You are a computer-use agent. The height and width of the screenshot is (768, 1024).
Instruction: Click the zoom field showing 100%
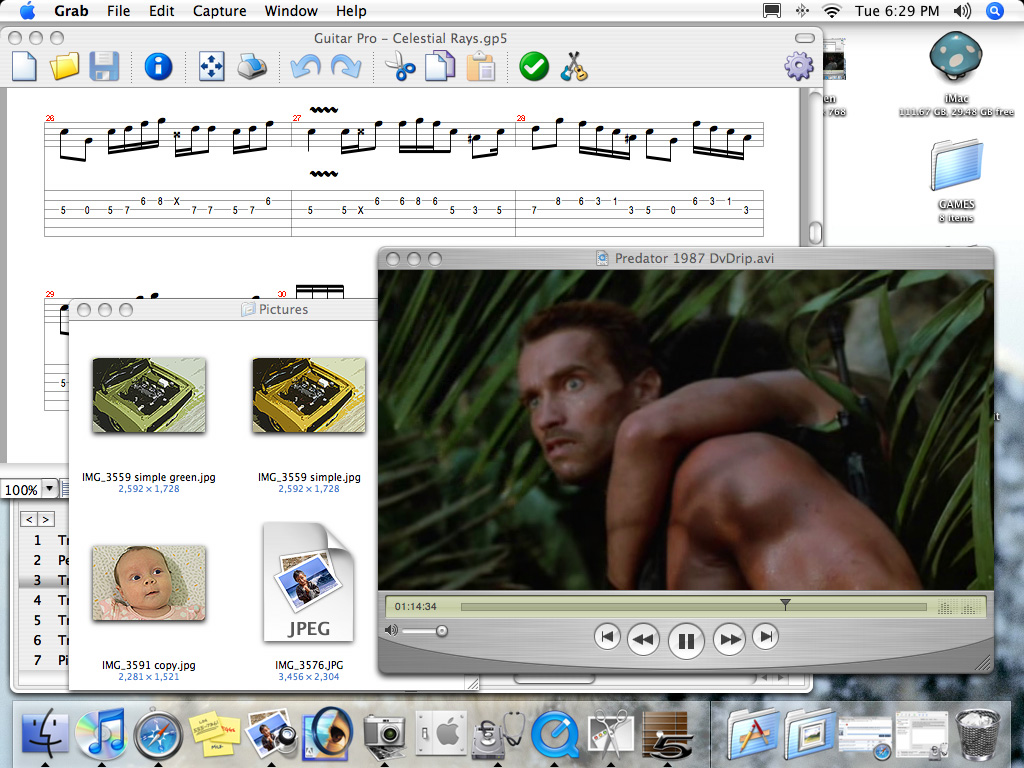pyautogui.click(x=22, y=489)
